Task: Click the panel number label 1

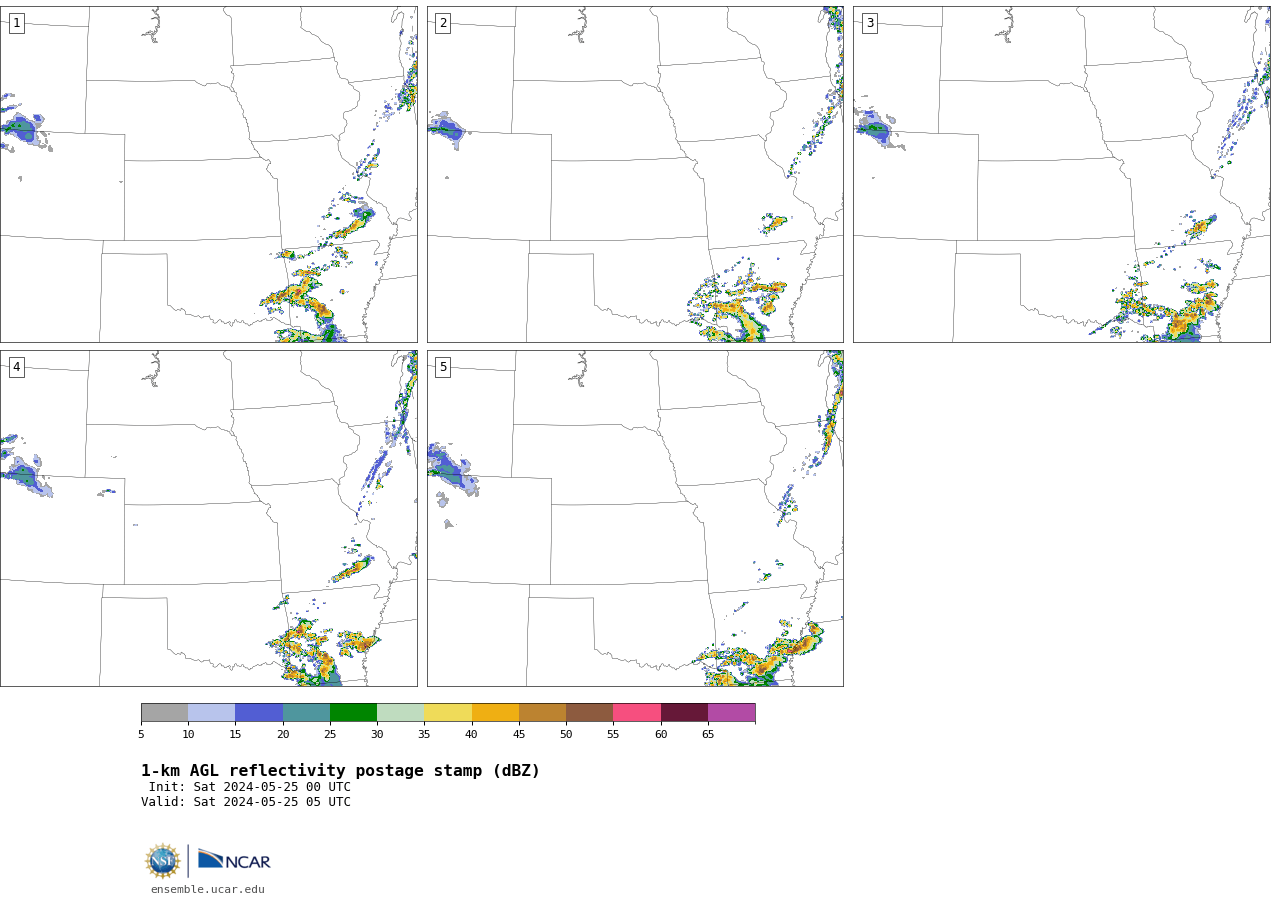Action: pos(16,23)
